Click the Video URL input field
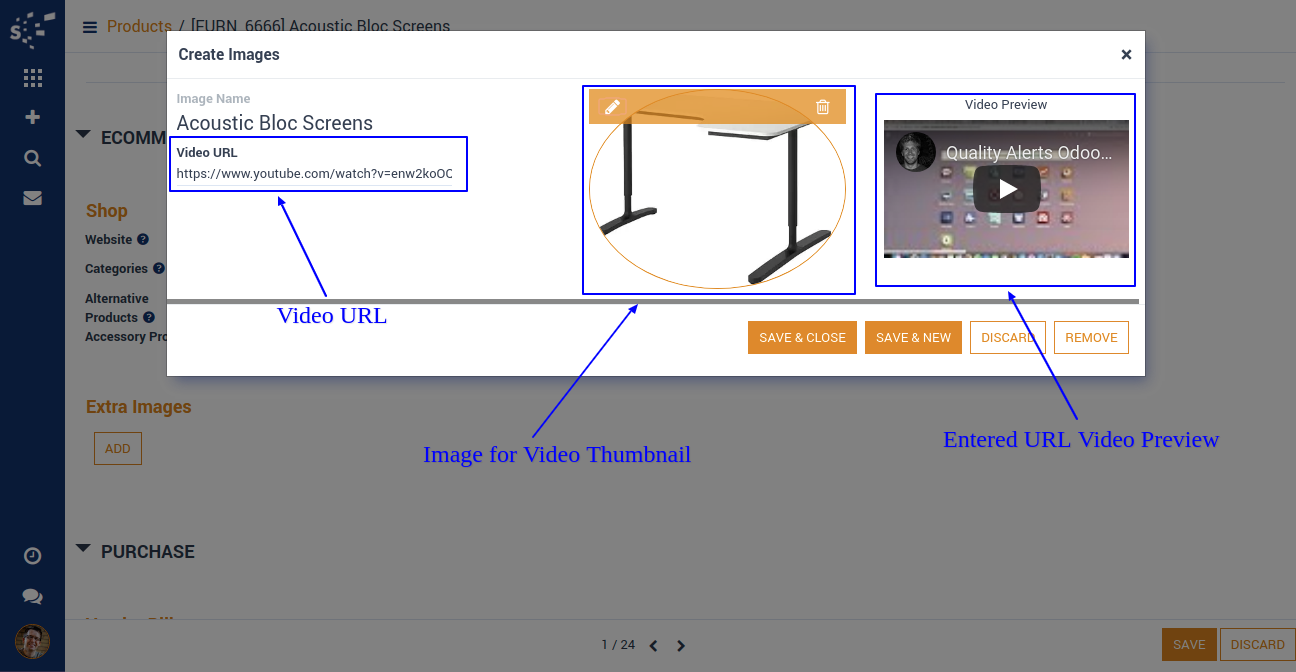This screenshot has width=1296, height=672. [314, 174]
